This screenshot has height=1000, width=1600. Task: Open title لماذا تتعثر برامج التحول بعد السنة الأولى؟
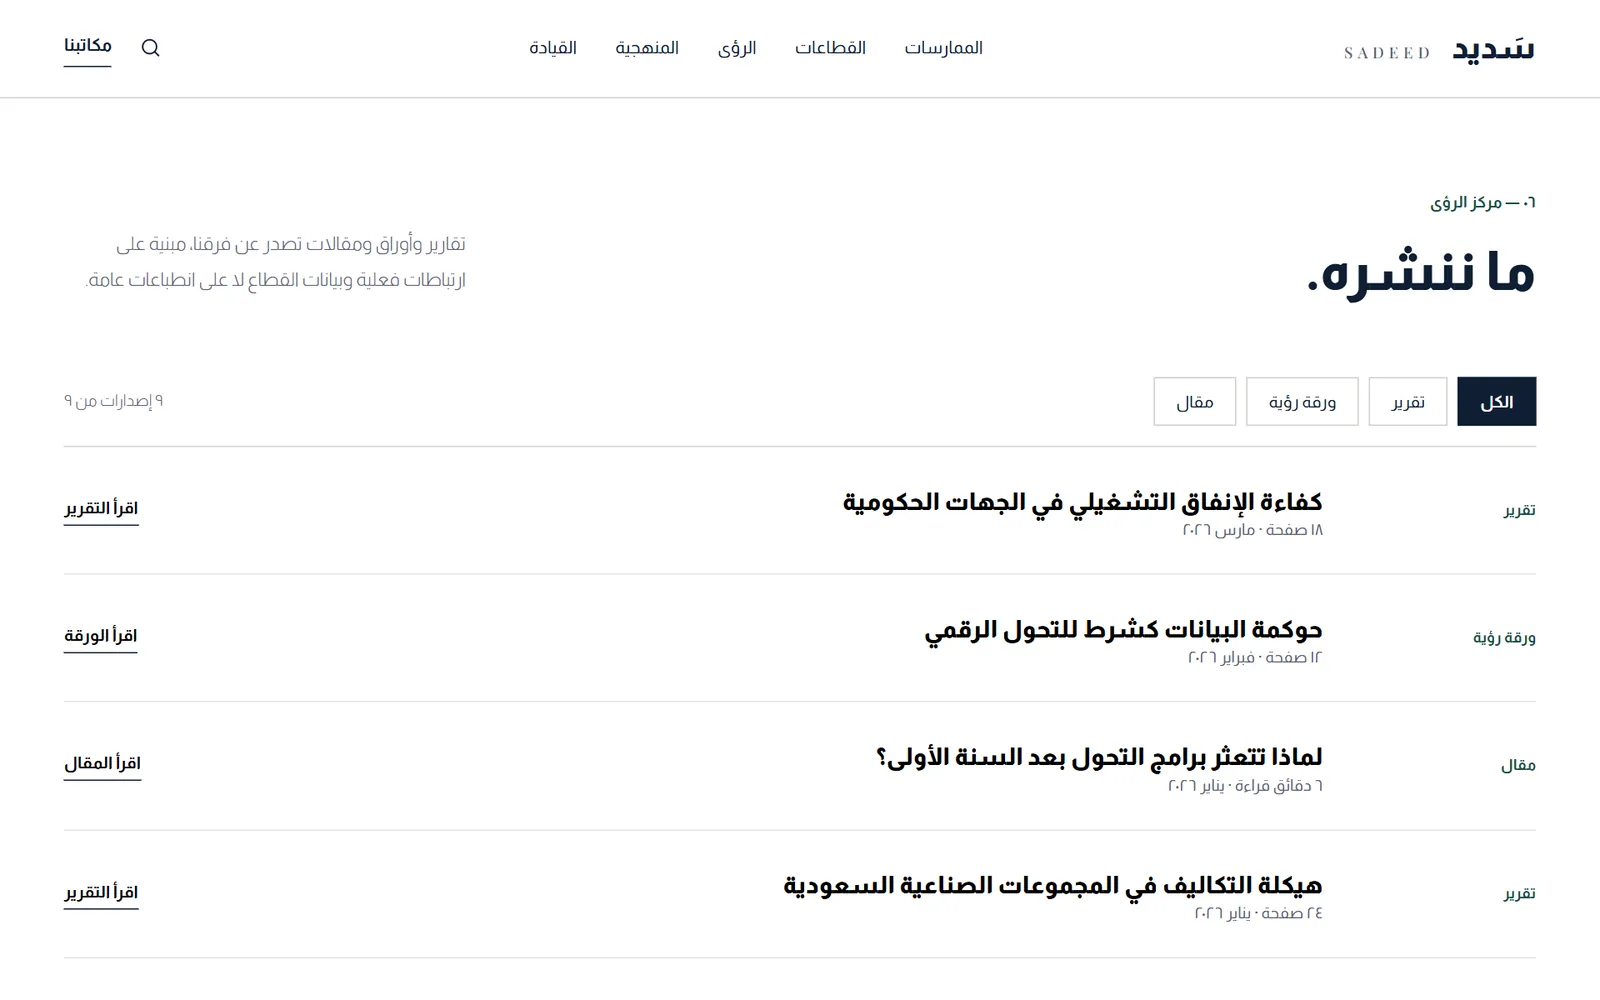1099,758
